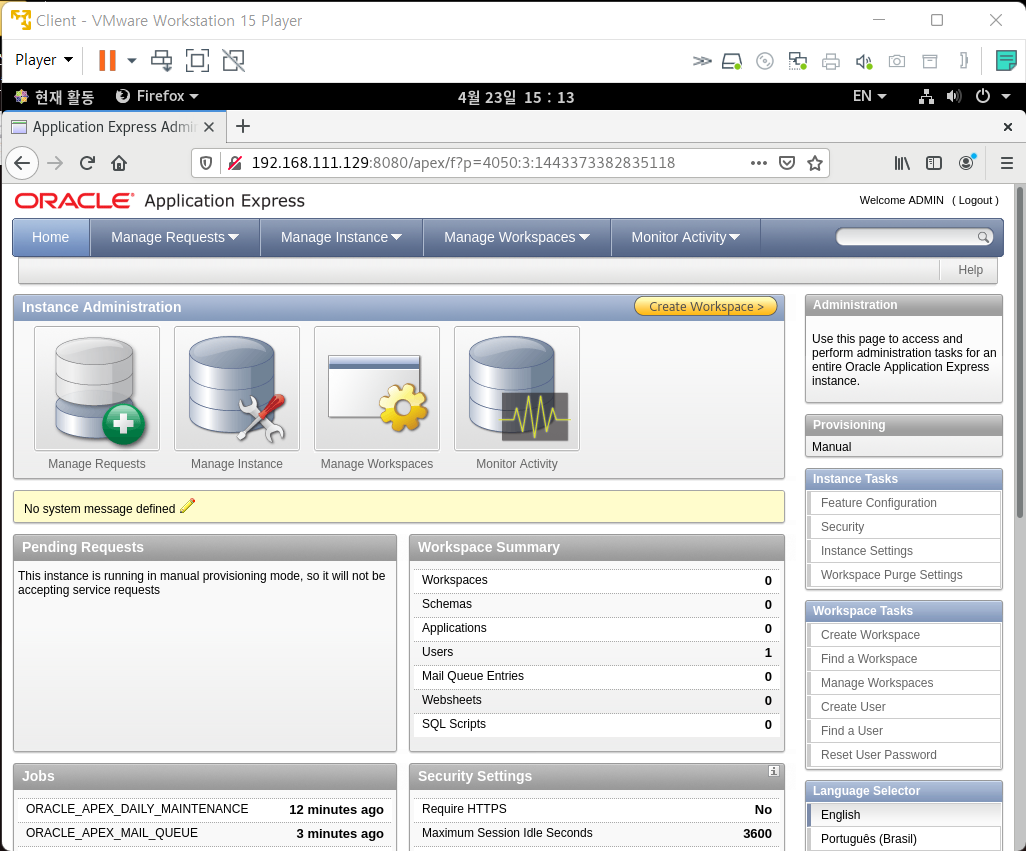
Task: Click the VMware printer device icon
Action: [x=830, y=61]
